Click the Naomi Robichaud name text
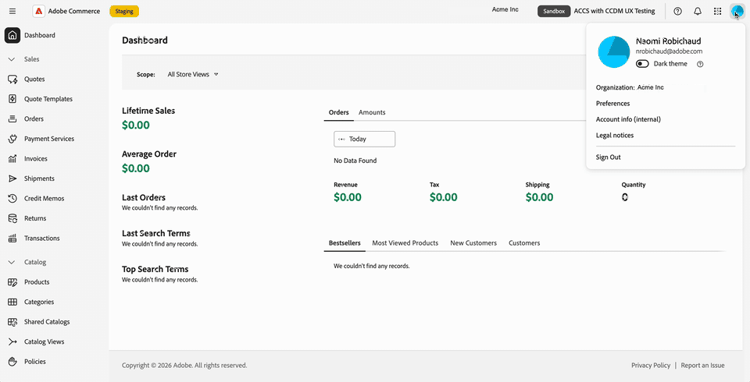The width and height of the screenshot is (750, 382). pos(668,41)
